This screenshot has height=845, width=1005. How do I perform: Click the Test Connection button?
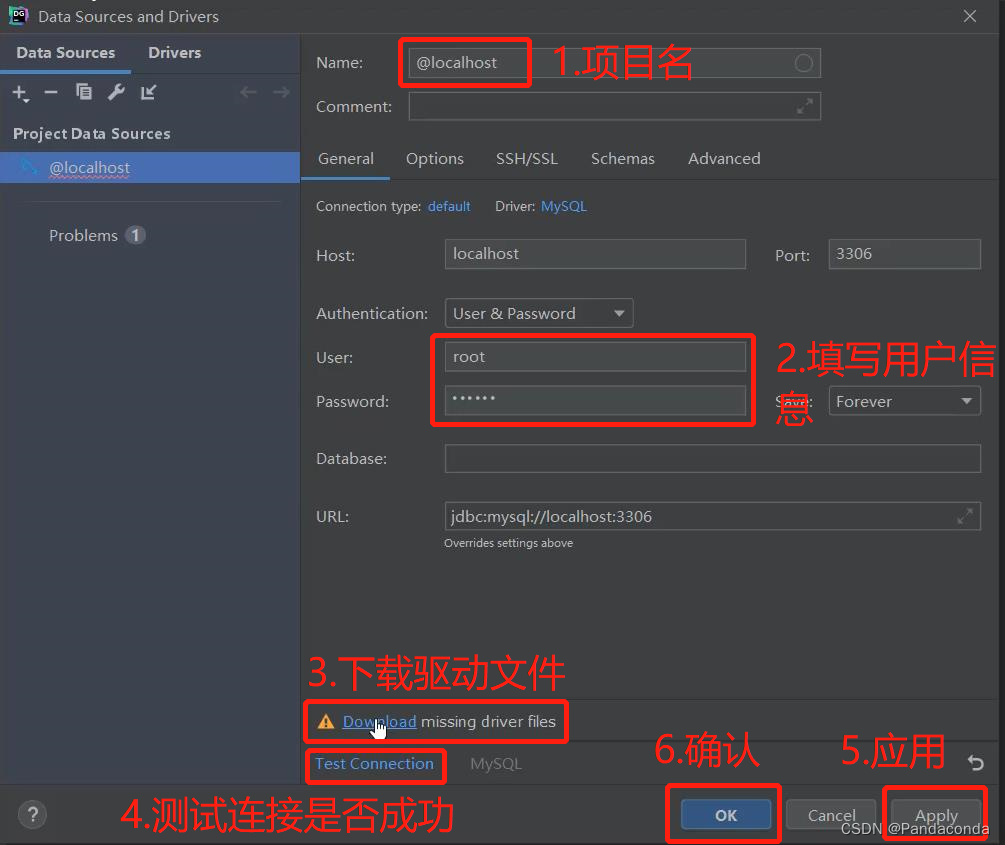pos(375,764)
